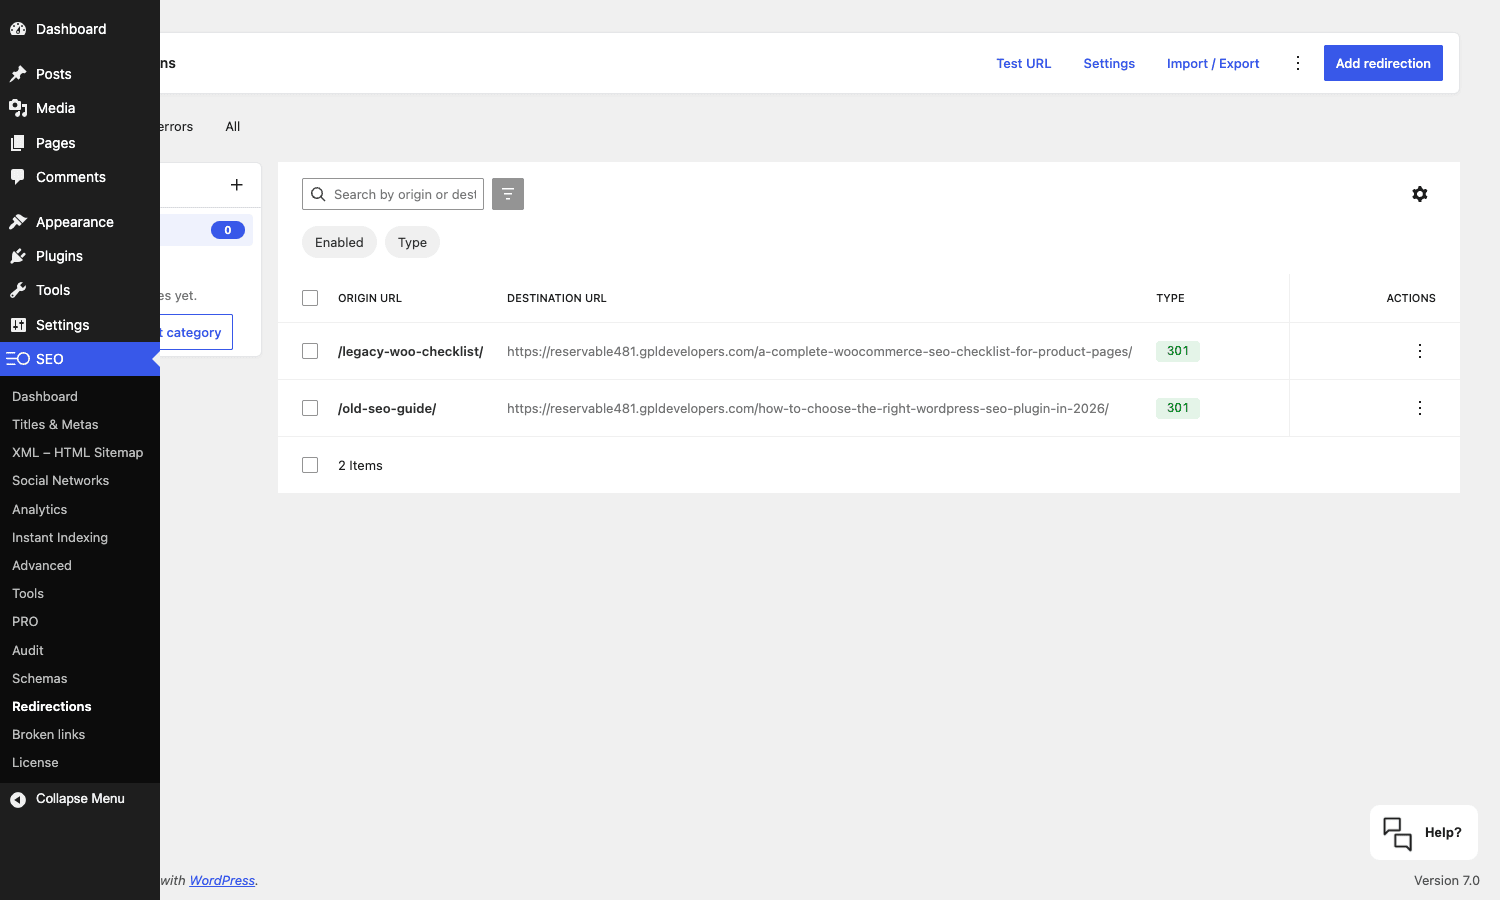Open the Enabled filter dropdown
Screen dimensions: 1500x900
click(x=339, y=242)
